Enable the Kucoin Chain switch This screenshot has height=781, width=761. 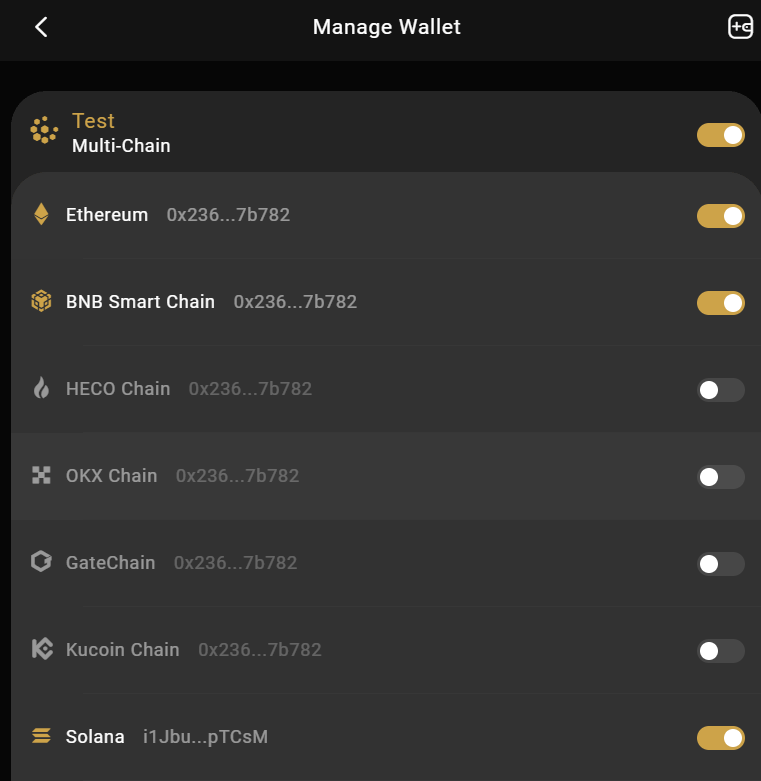720,651
